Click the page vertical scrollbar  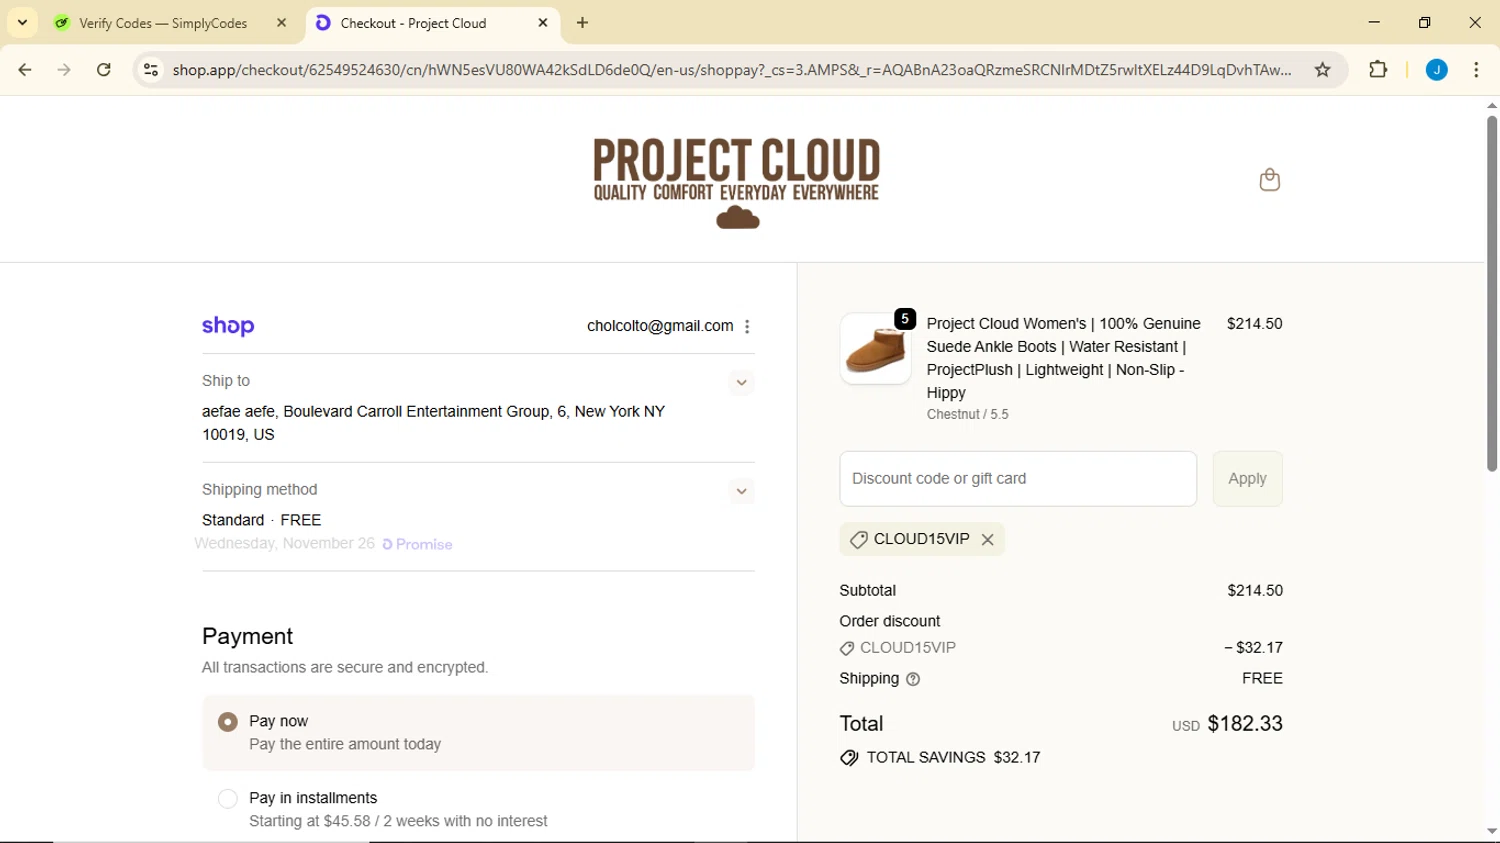1491,294
